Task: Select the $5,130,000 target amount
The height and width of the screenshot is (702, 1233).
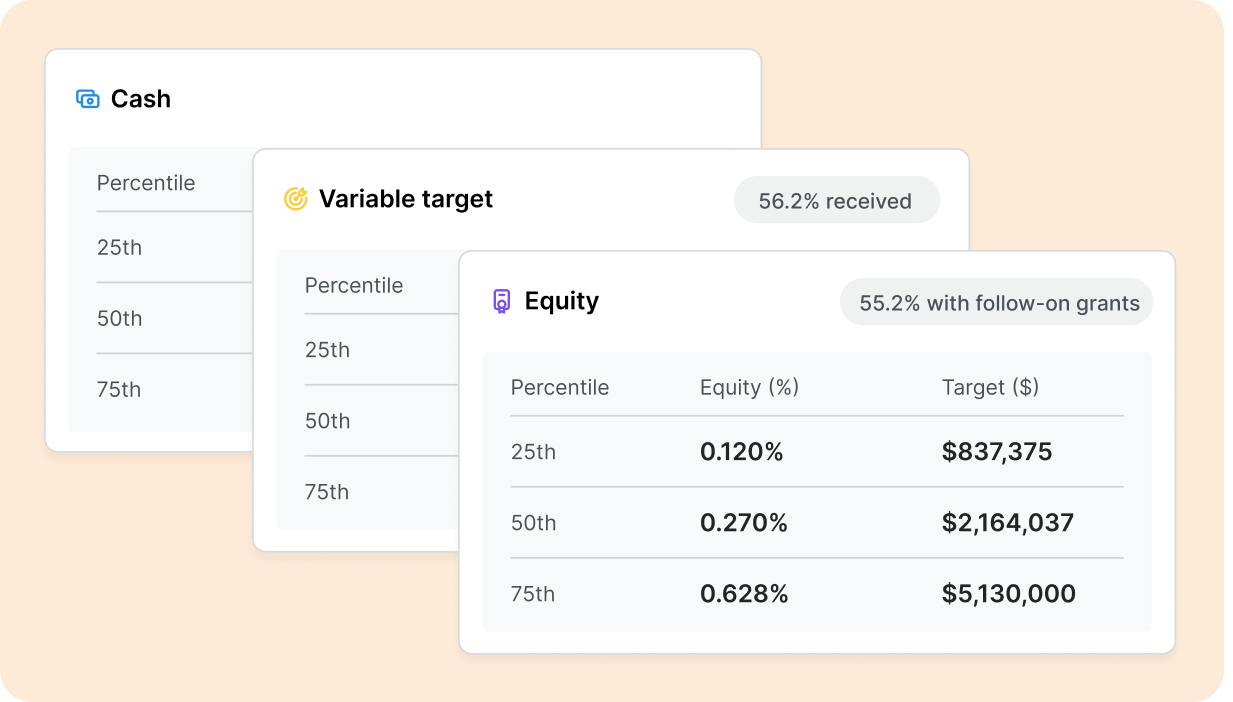Action: pos(1007,594)
